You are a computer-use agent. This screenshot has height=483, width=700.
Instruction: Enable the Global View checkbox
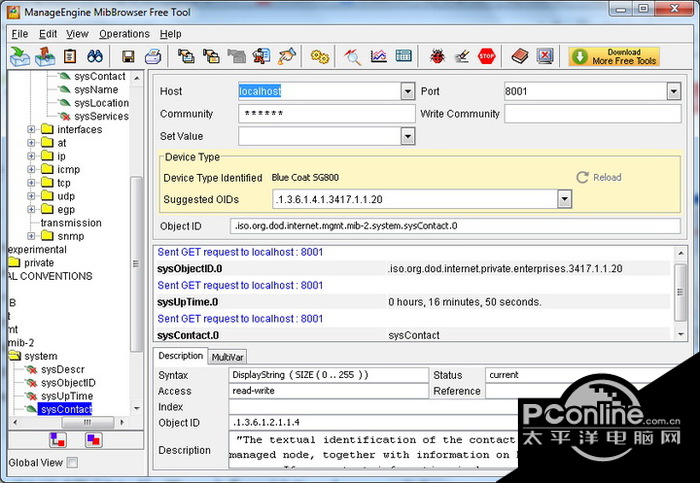click(x=72, y=463)
